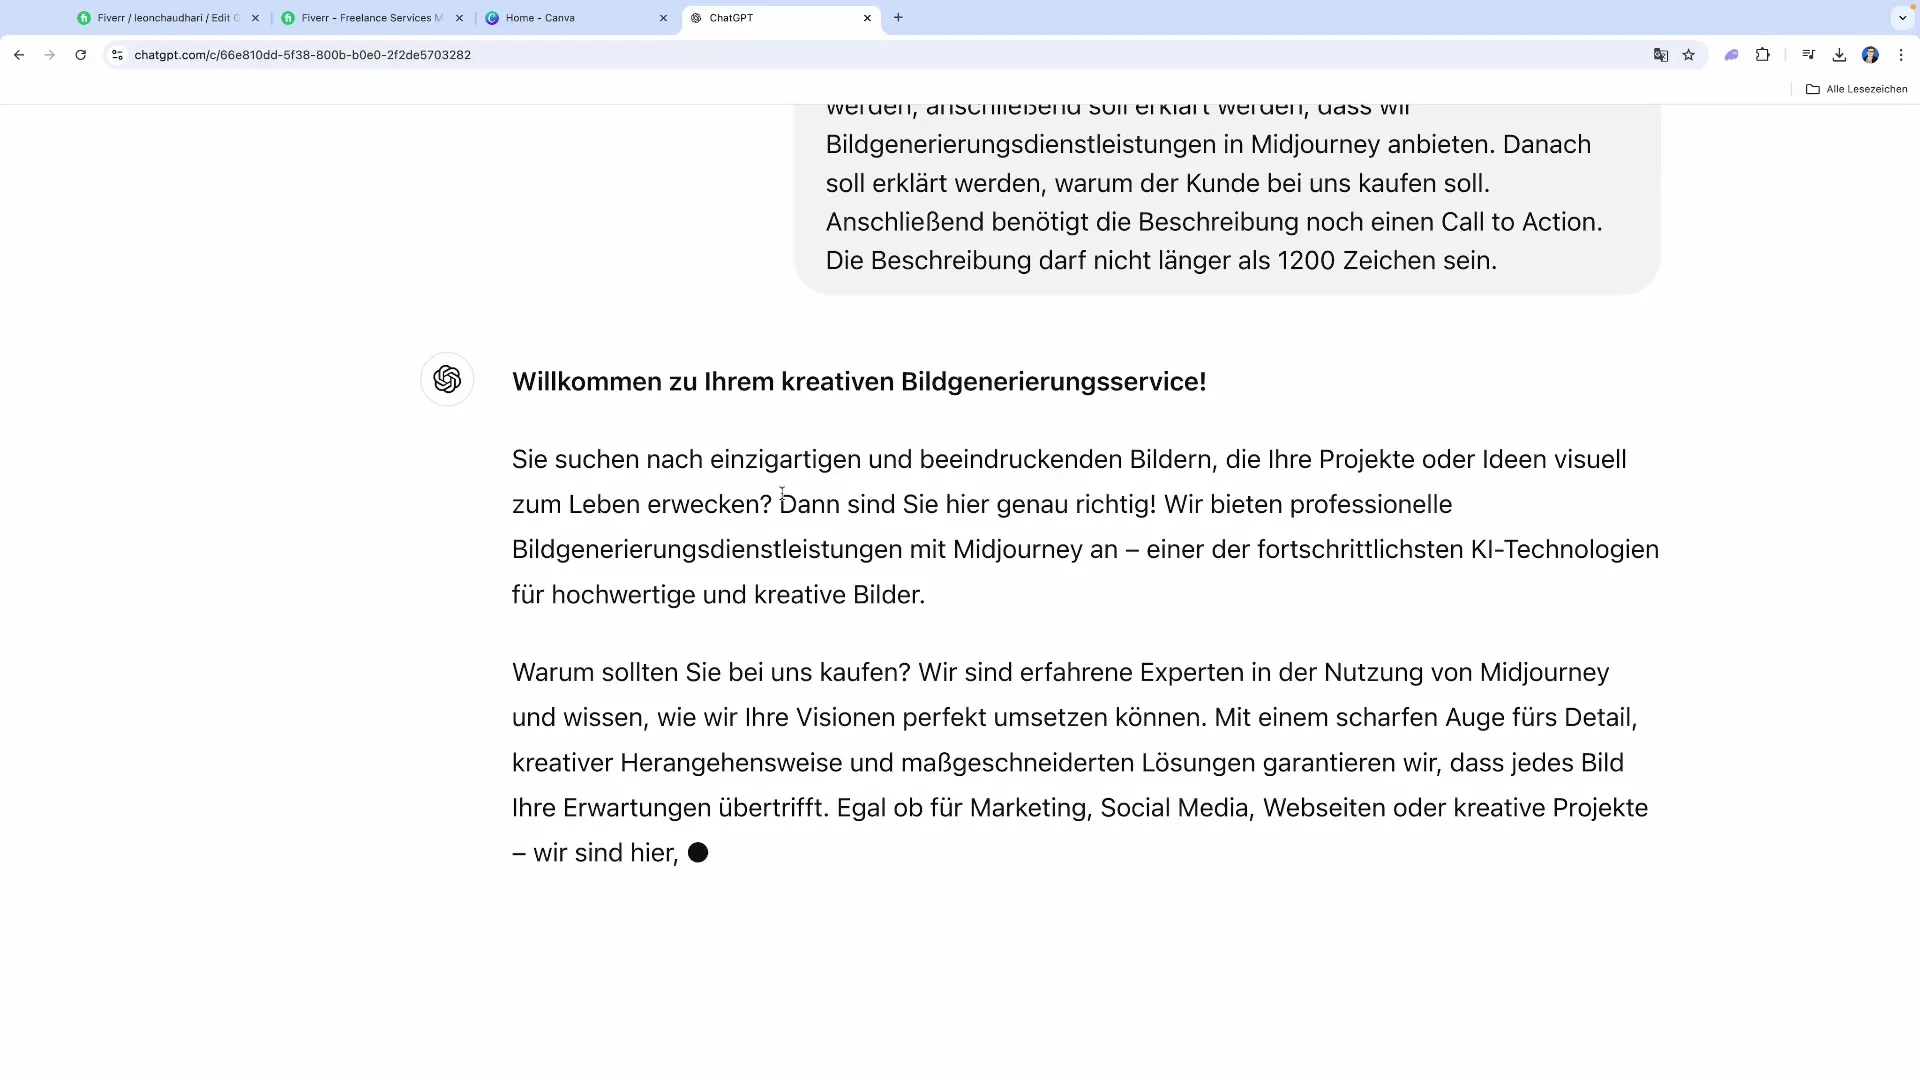Open the purple ghost extension
The width and height of the screenshot is (1920, 1080).
(1731, 55)
